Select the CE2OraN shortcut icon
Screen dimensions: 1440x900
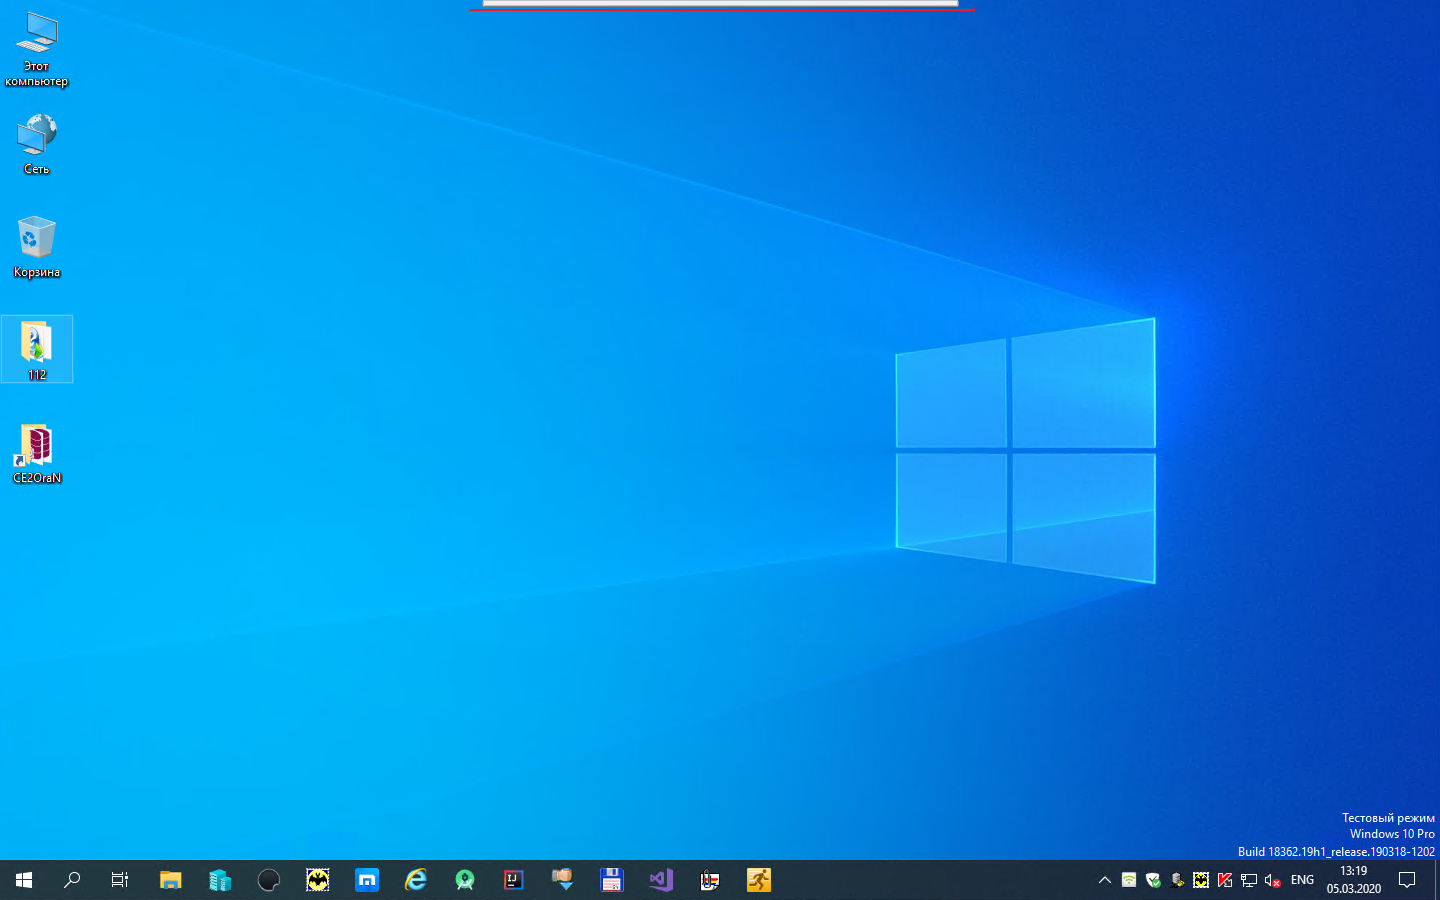(37, 453)
